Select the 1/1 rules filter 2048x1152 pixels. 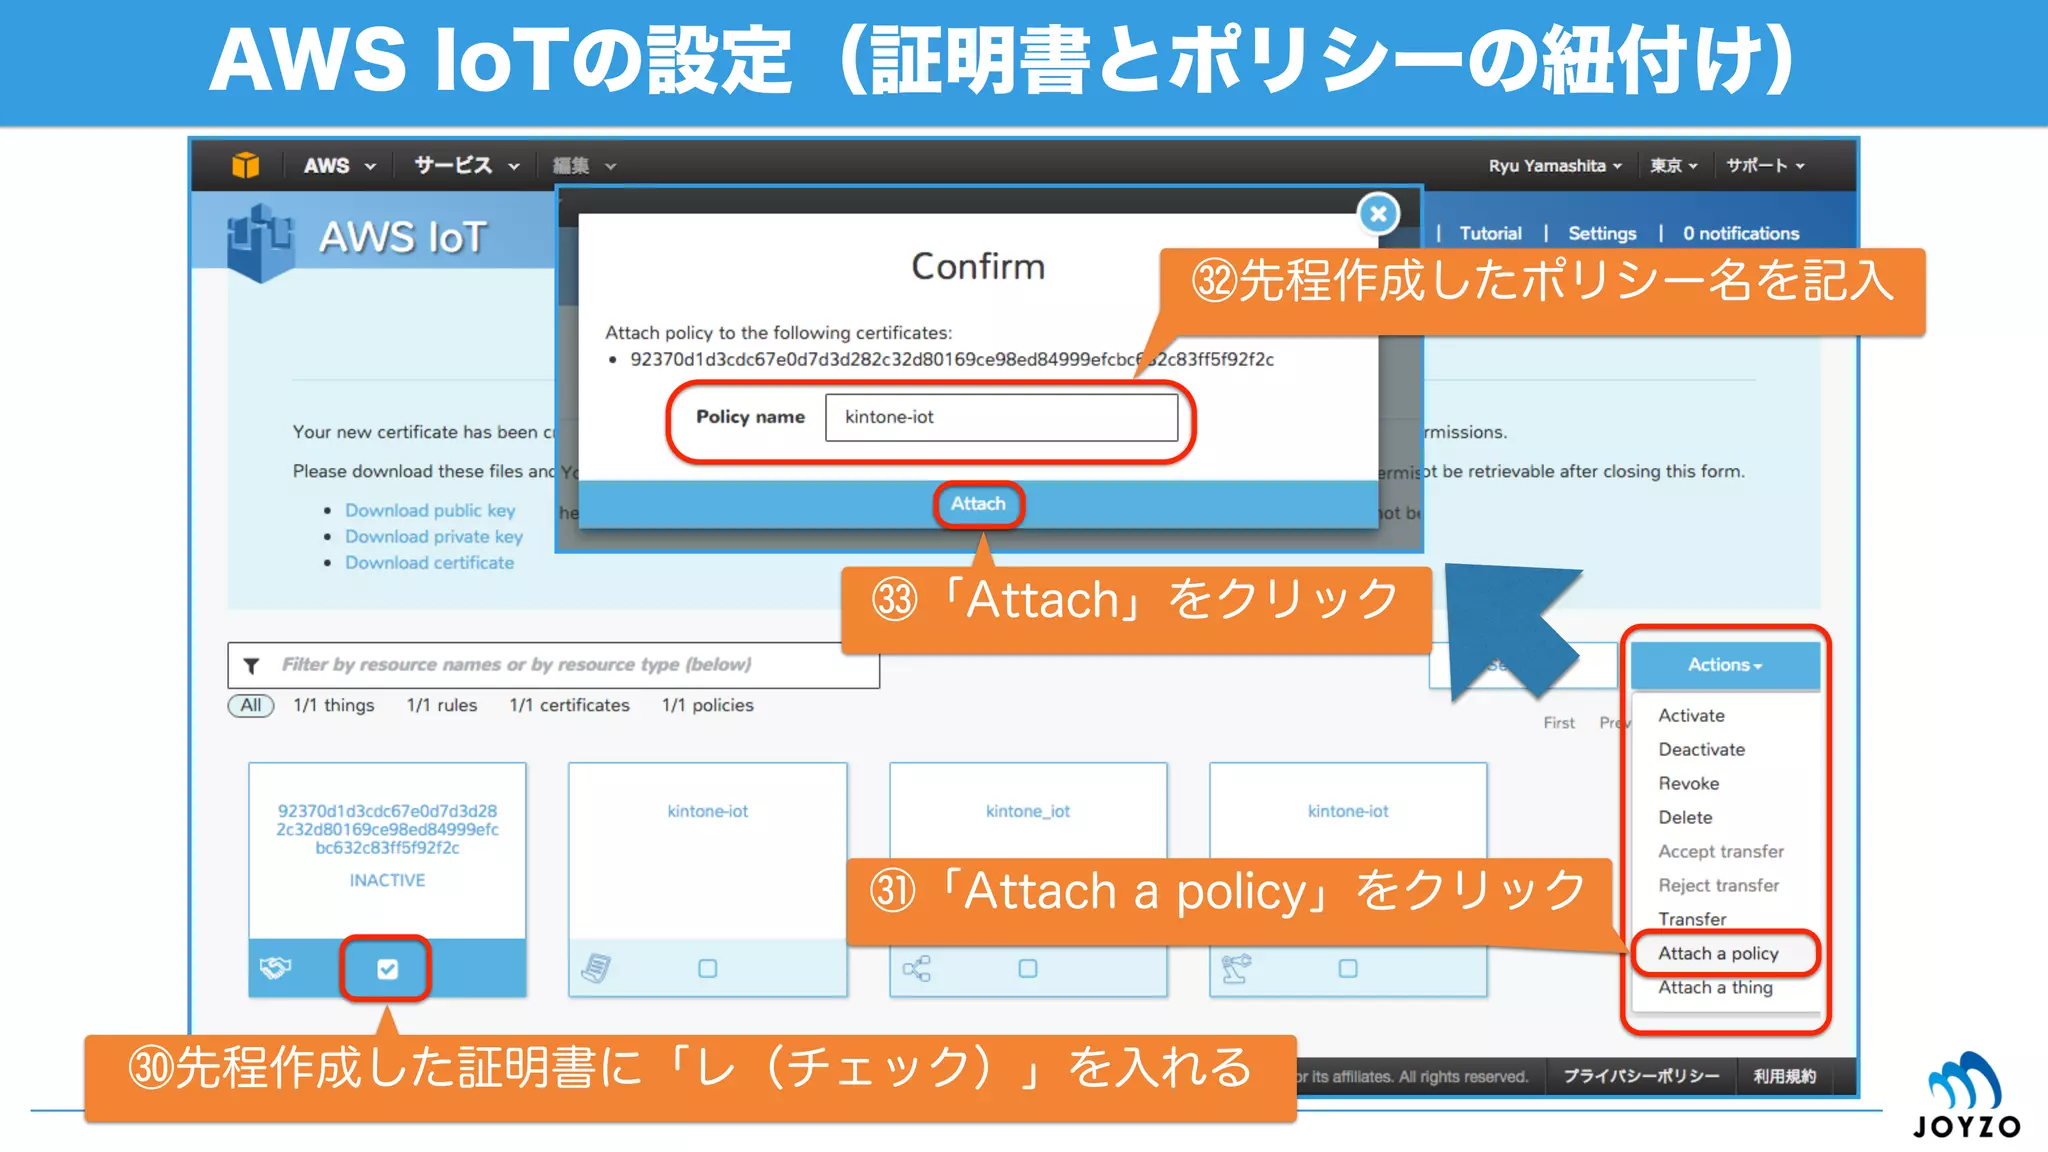tap(442, 705)
